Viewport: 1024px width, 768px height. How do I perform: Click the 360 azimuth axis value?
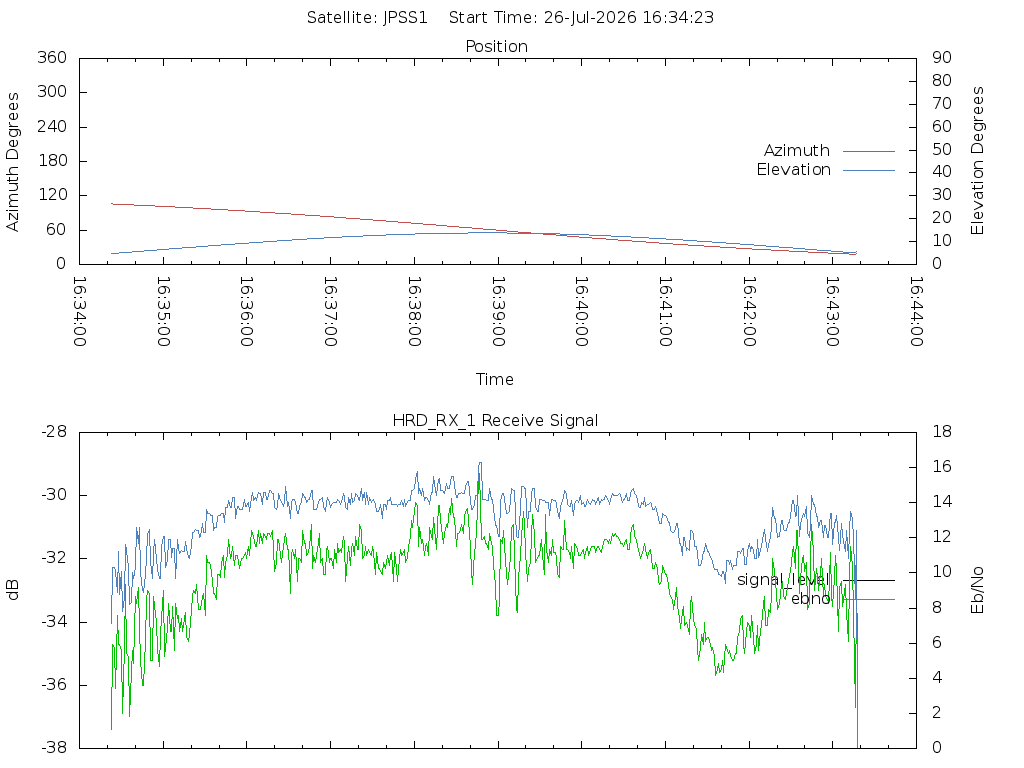(52, 57)
